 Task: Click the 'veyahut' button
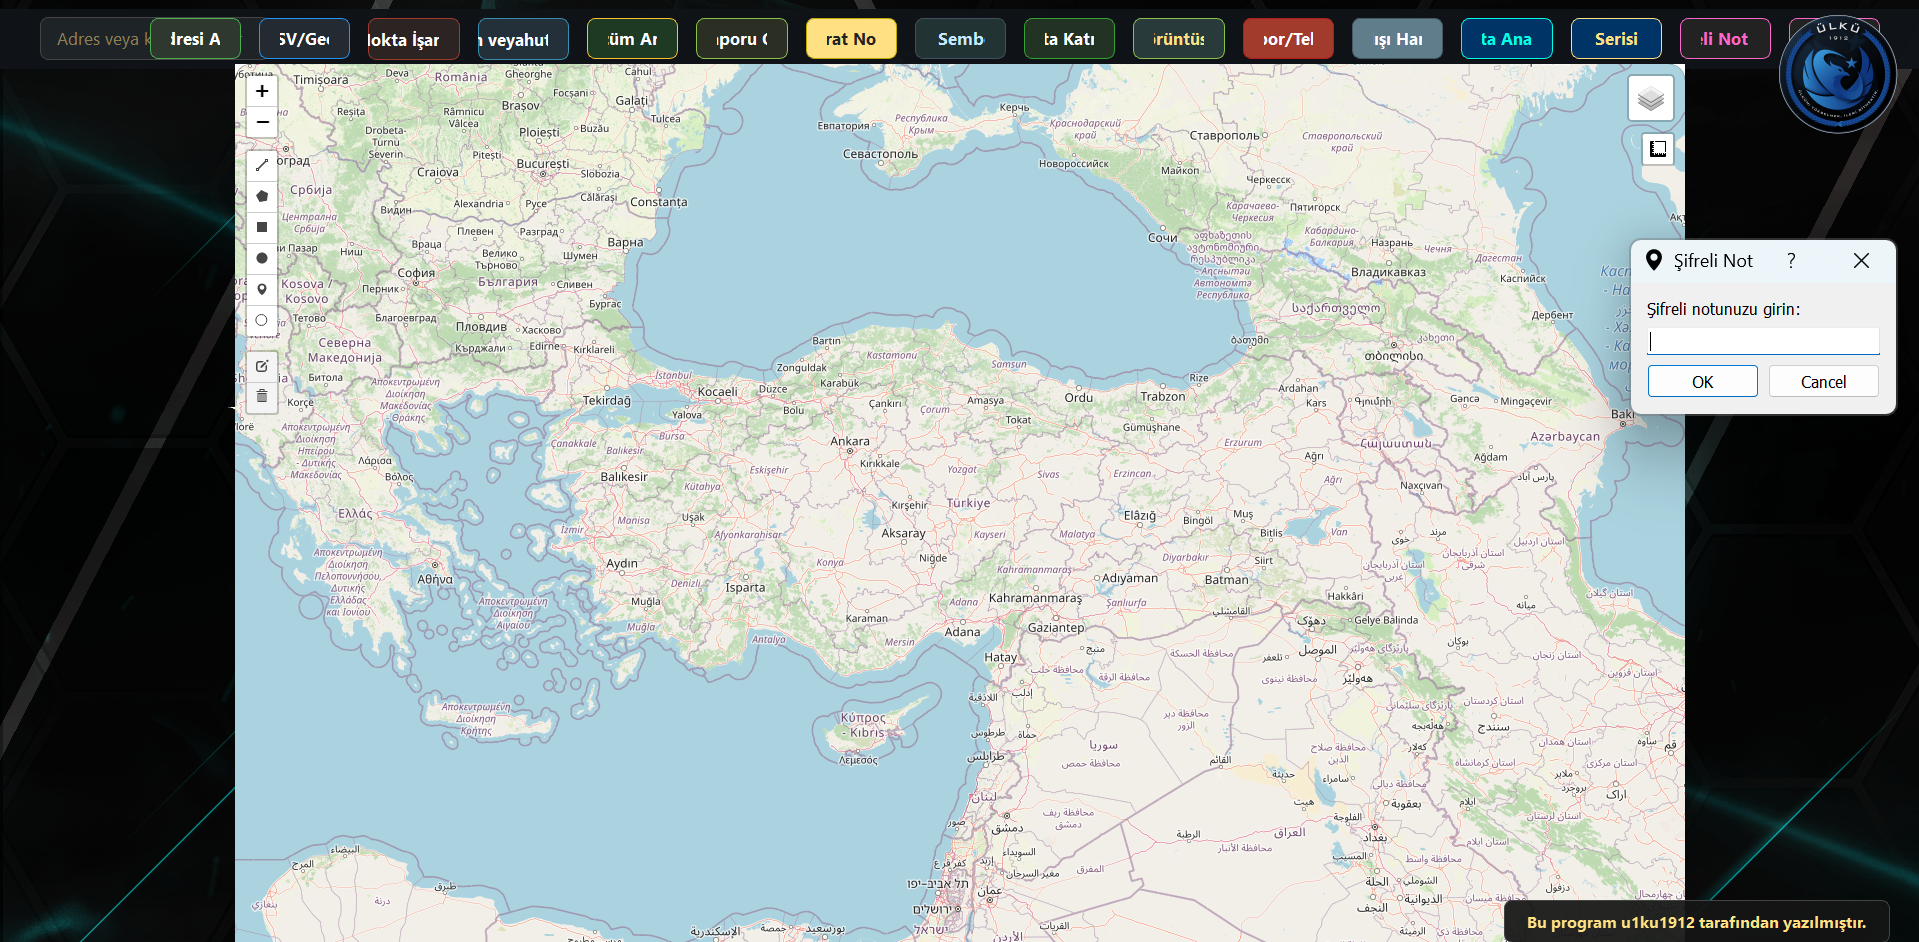tap(523, 39)
